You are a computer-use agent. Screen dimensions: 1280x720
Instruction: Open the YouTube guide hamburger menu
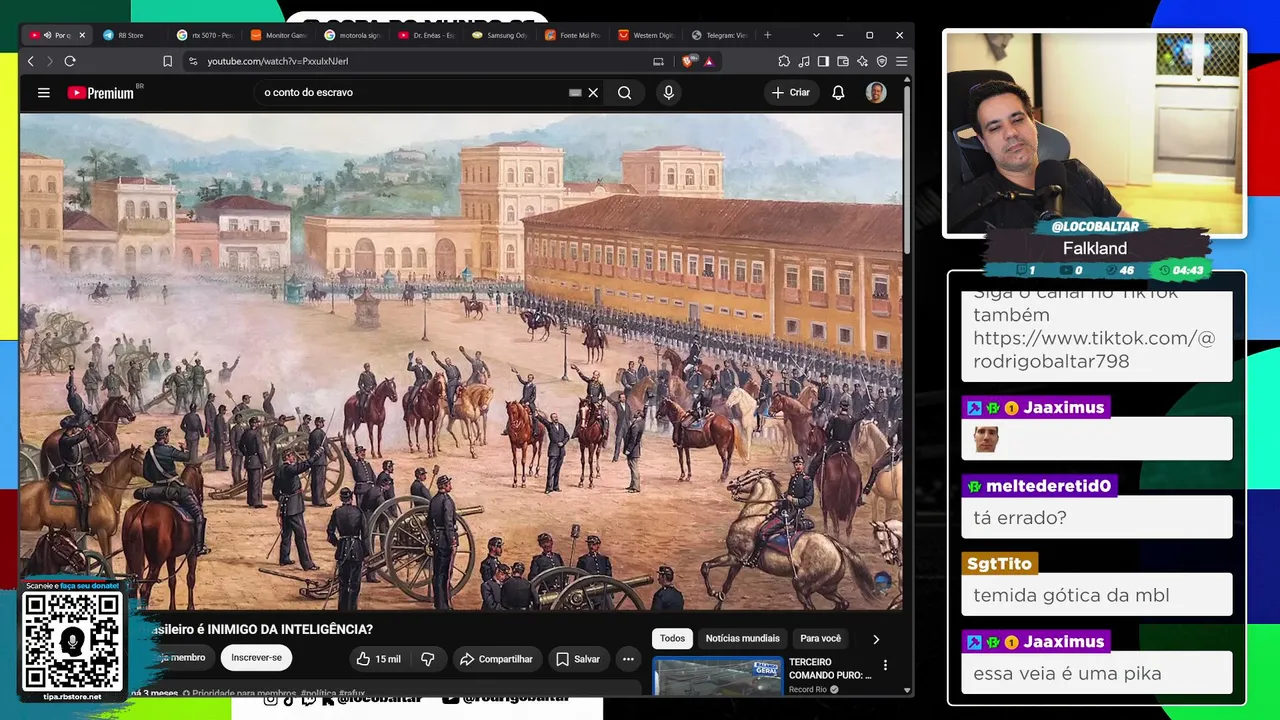coord(44,93)
